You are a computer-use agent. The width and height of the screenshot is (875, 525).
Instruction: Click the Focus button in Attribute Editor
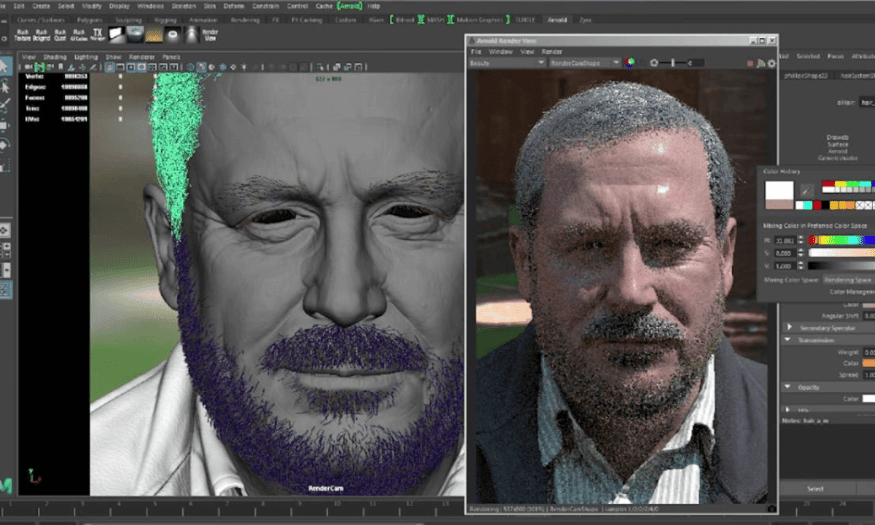coord(835,56)
